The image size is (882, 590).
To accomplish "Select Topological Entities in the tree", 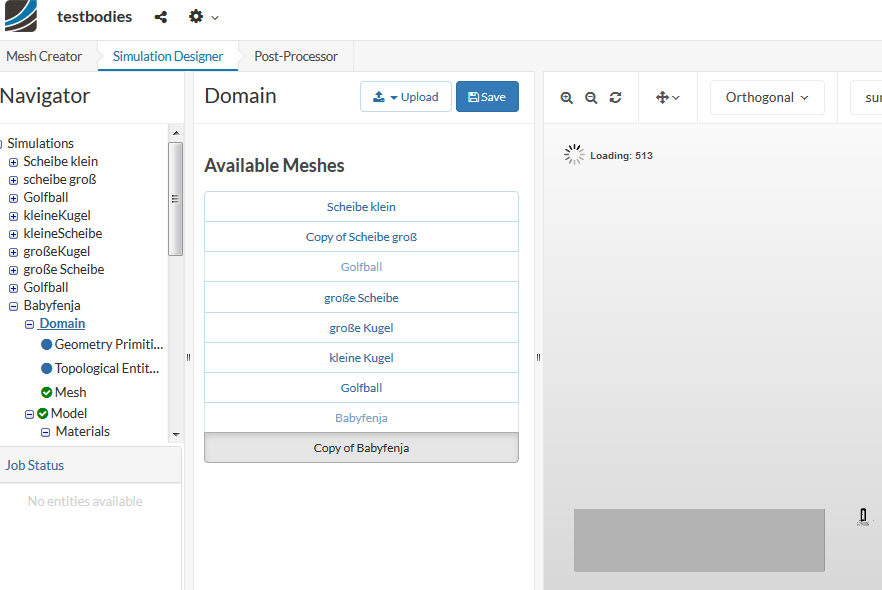I will (107, 368).
